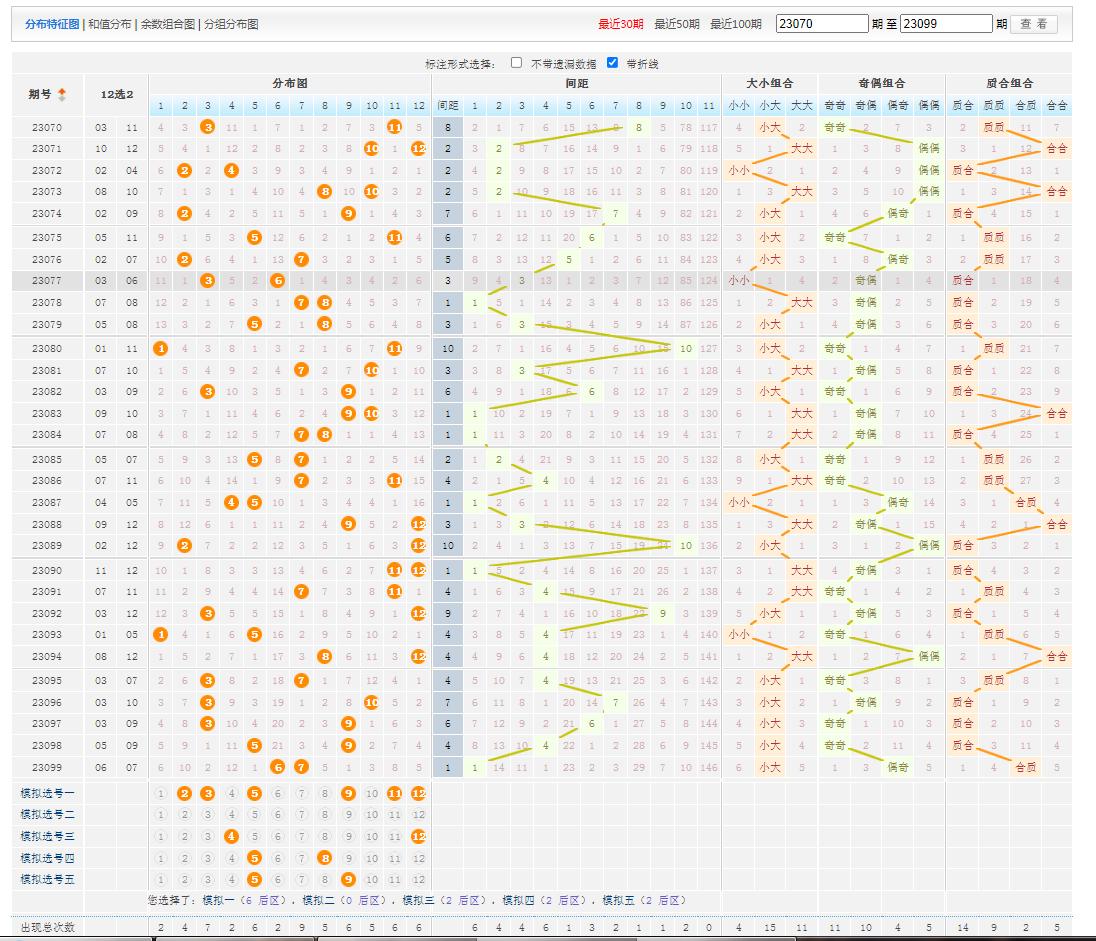Screen dimensions: 1096x941
Task: Click the 间距 section header
Action: pos(577,83)
